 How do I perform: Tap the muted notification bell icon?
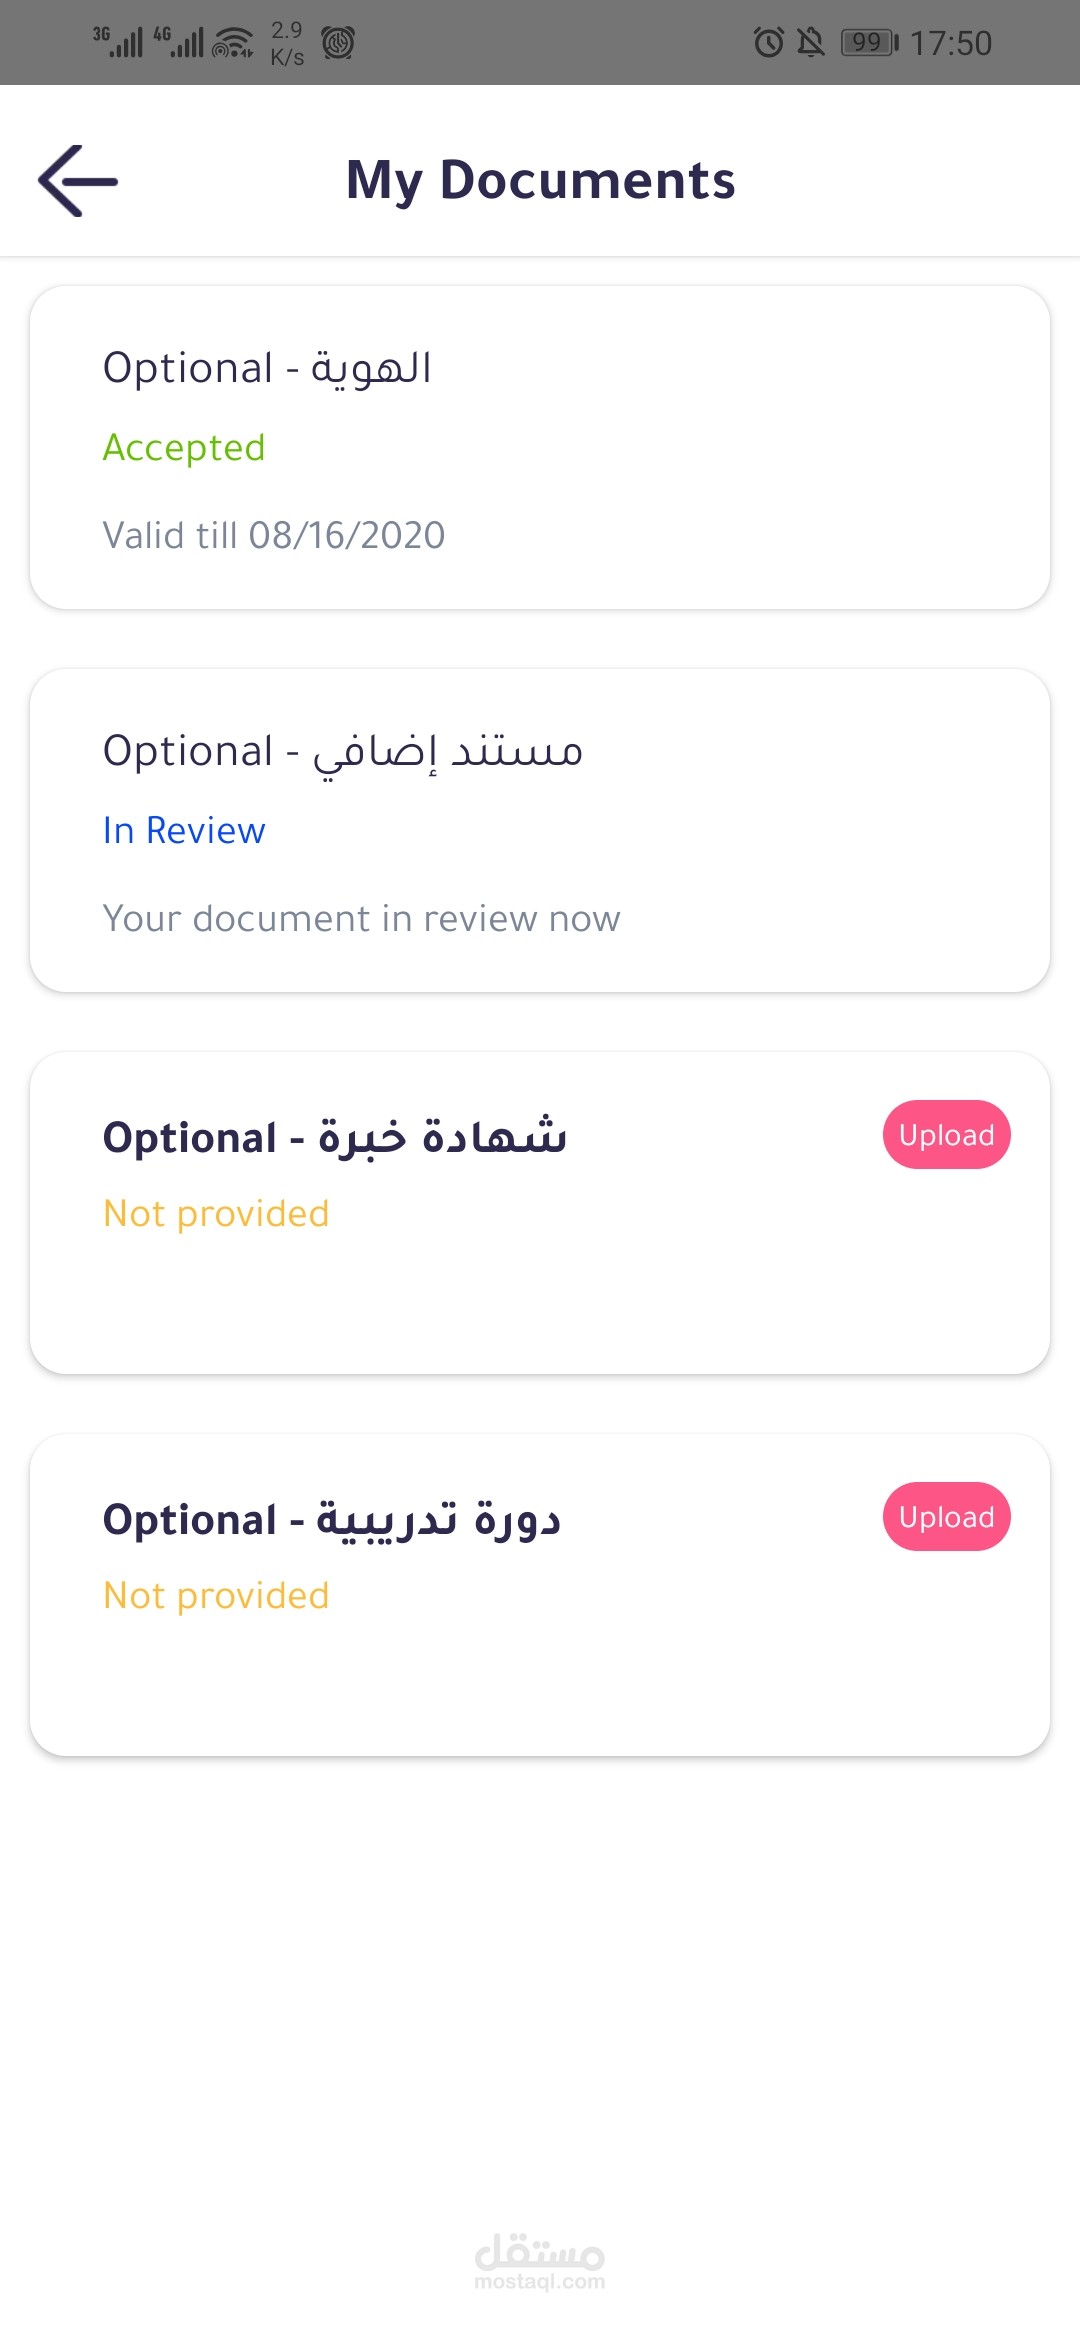click(x=811, y=42)
